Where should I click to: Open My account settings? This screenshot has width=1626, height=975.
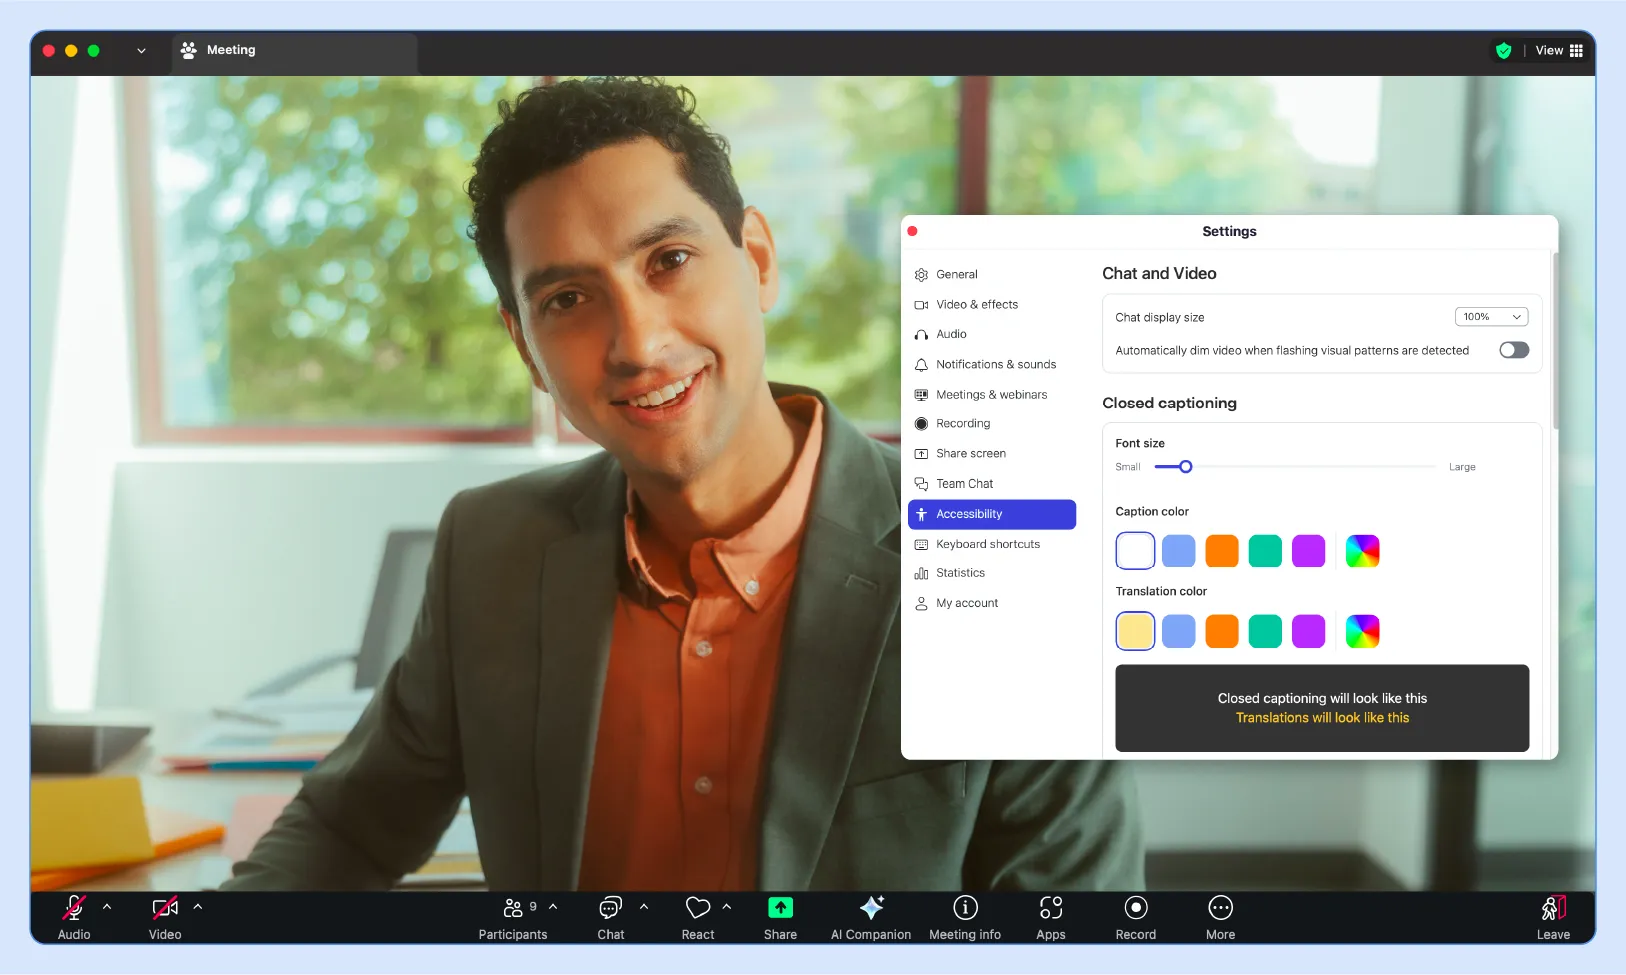[x=966, y=602]
